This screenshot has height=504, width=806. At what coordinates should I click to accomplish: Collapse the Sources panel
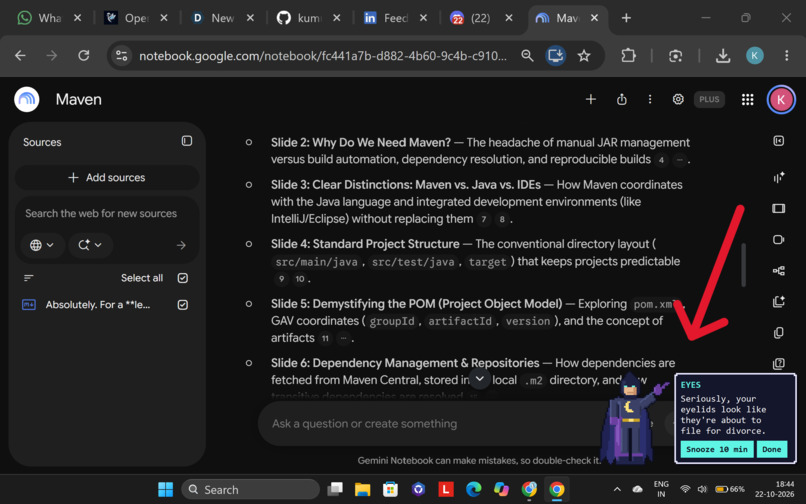tap(187, 141)
